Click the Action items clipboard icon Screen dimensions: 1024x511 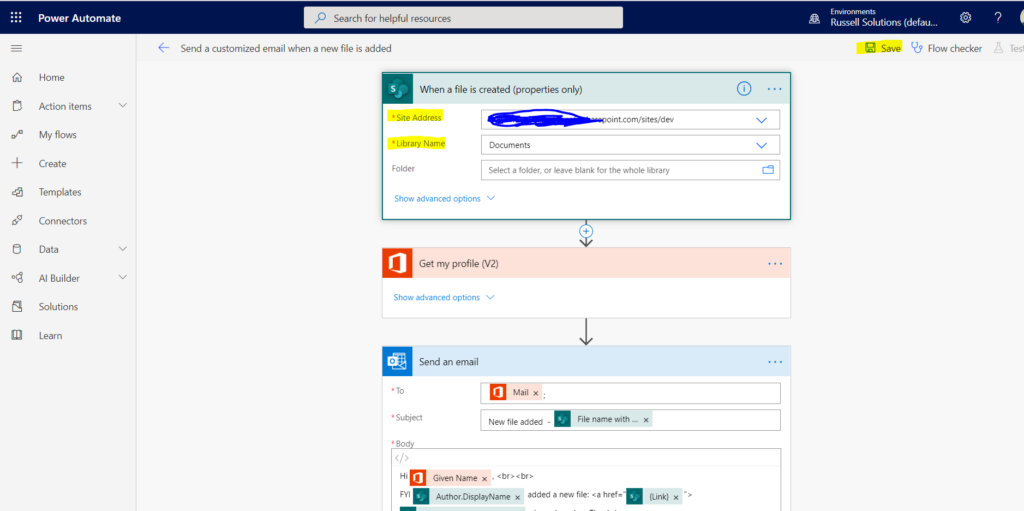click(x=18, y=106)
